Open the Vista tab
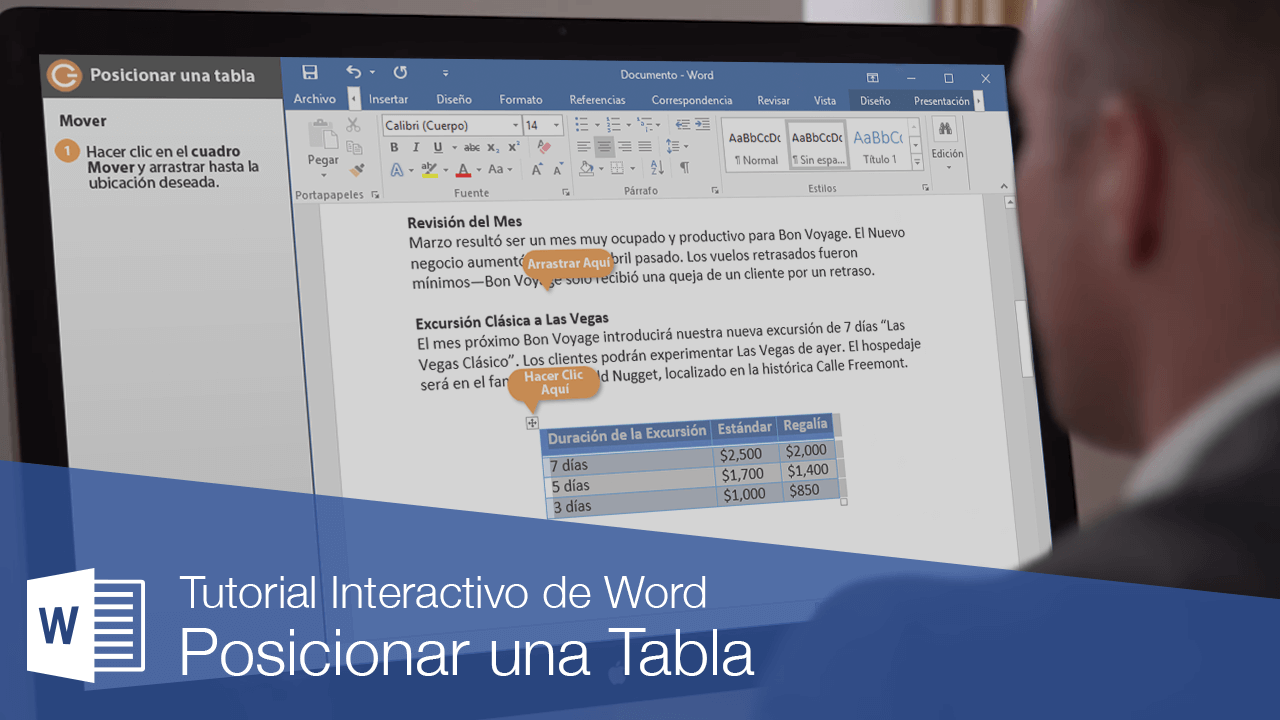The image size is (1280, 720). pos(825,100)
